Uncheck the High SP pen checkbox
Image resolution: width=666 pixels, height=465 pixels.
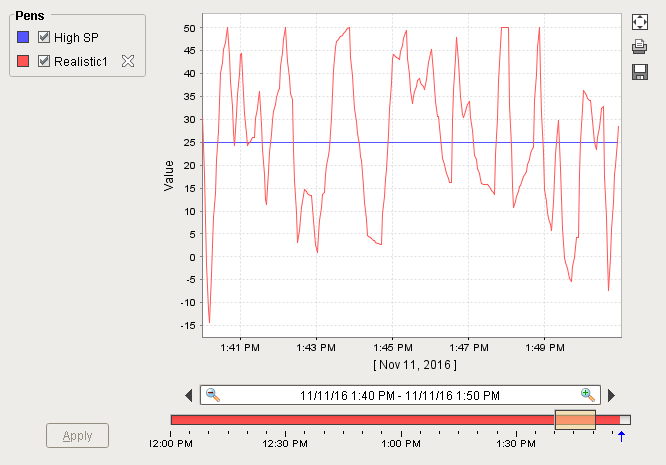click(x=44, y=37)
